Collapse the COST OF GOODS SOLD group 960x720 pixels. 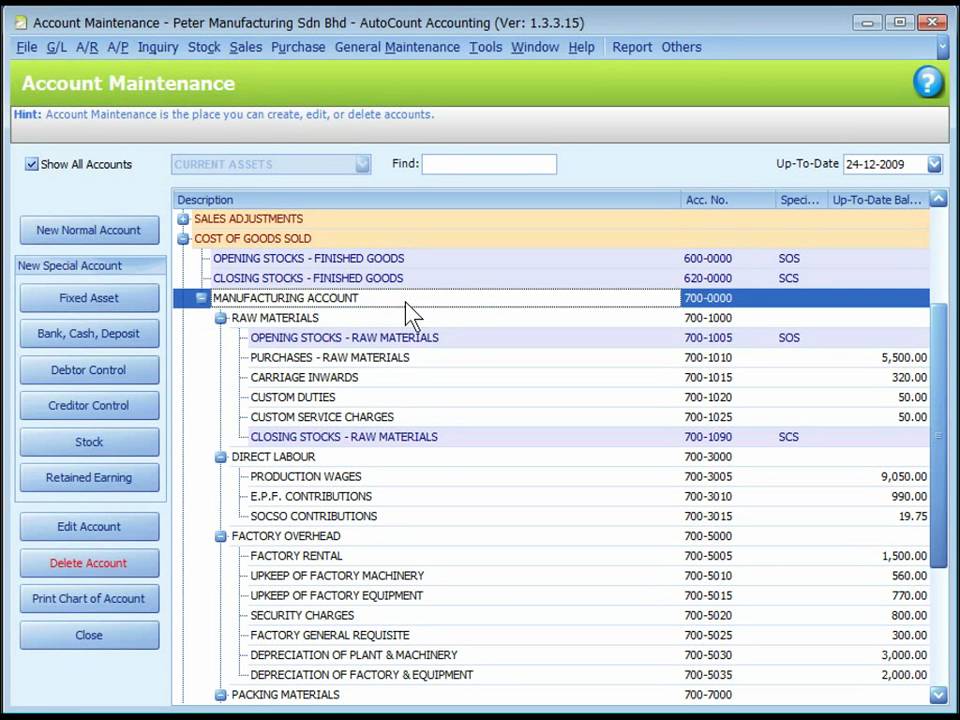point(182,239)
